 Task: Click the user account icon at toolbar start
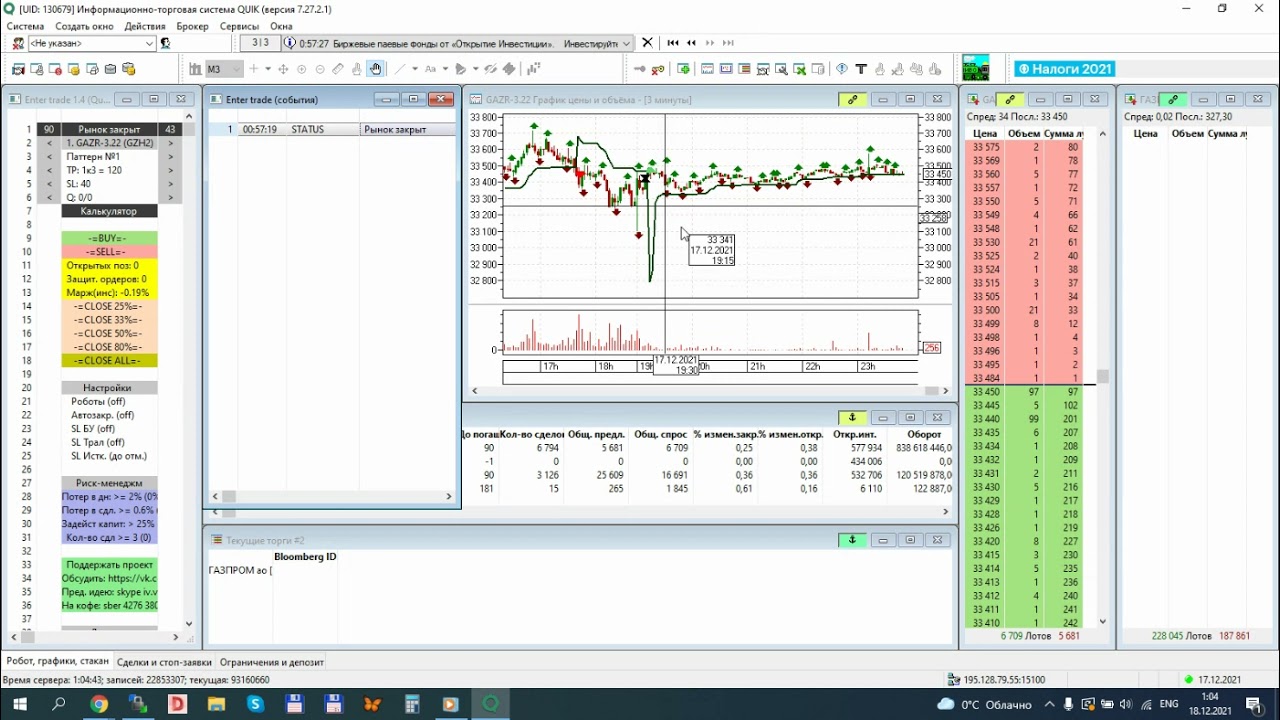[17, 43]
